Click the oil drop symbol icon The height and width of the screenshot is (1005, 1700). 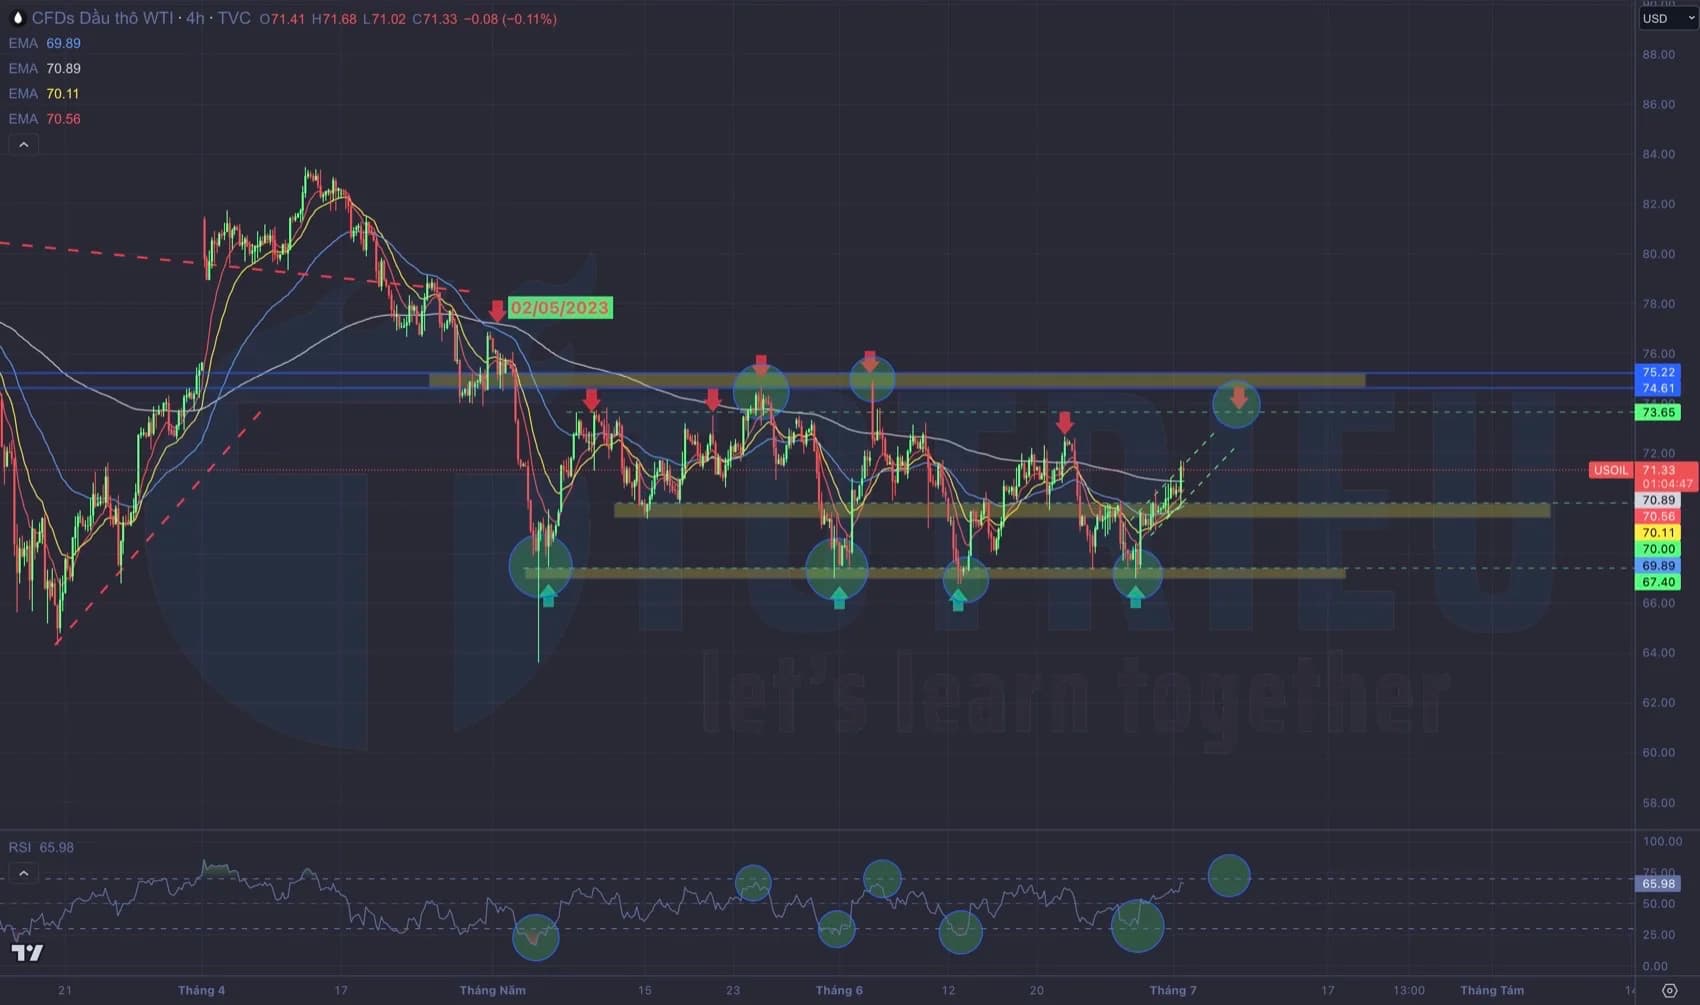[17, 18]
